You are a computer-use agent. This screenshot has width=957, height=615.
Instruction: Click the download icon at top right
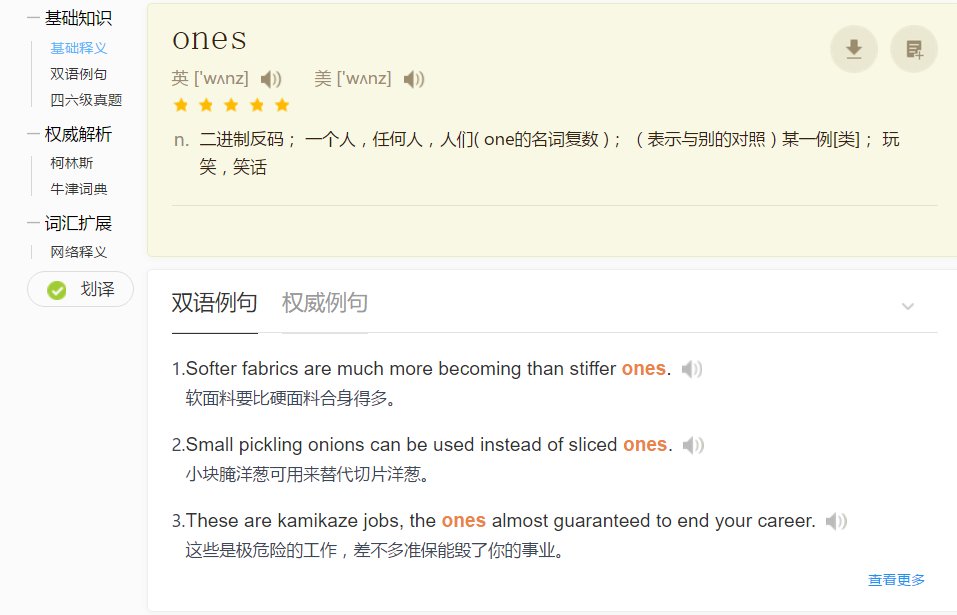(x=853, y=49)
